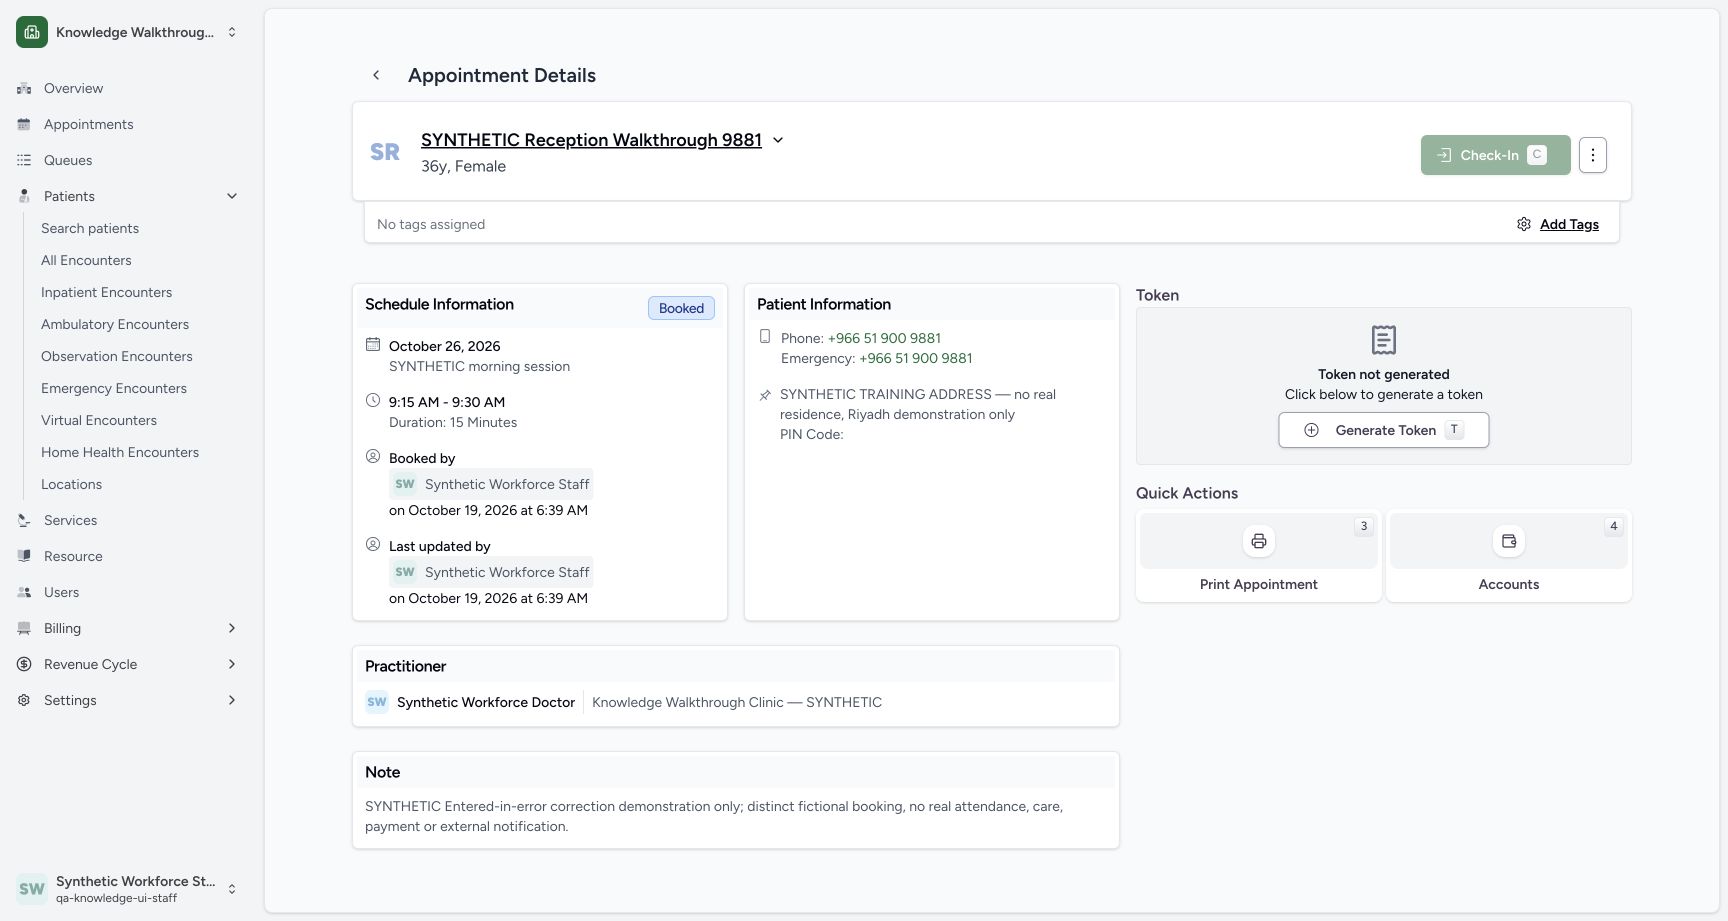Open the Accounts wallet icon
1728x921 pixels.
1509,541
